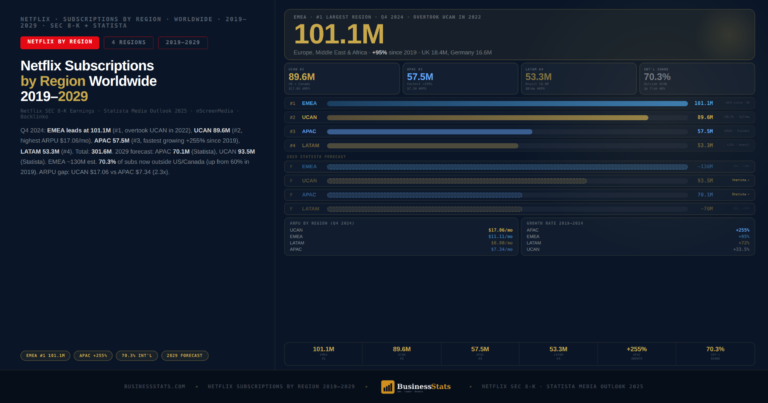Image resolution: width=768 pixels, height=403 pixels.
Task: Click the UCAN 2029 forecast dotted bar
Action: pyautogui.click(x=457, y=181)
